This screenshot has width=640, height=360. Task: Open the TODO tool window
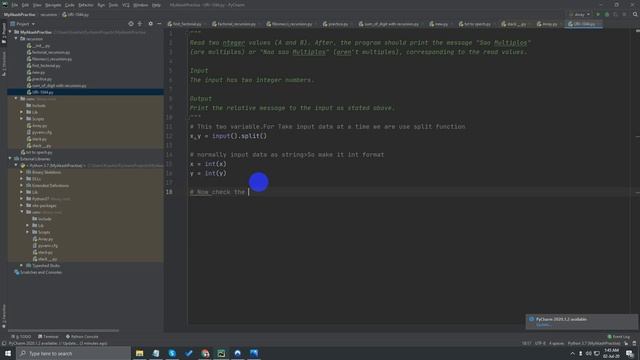(21, 337)
